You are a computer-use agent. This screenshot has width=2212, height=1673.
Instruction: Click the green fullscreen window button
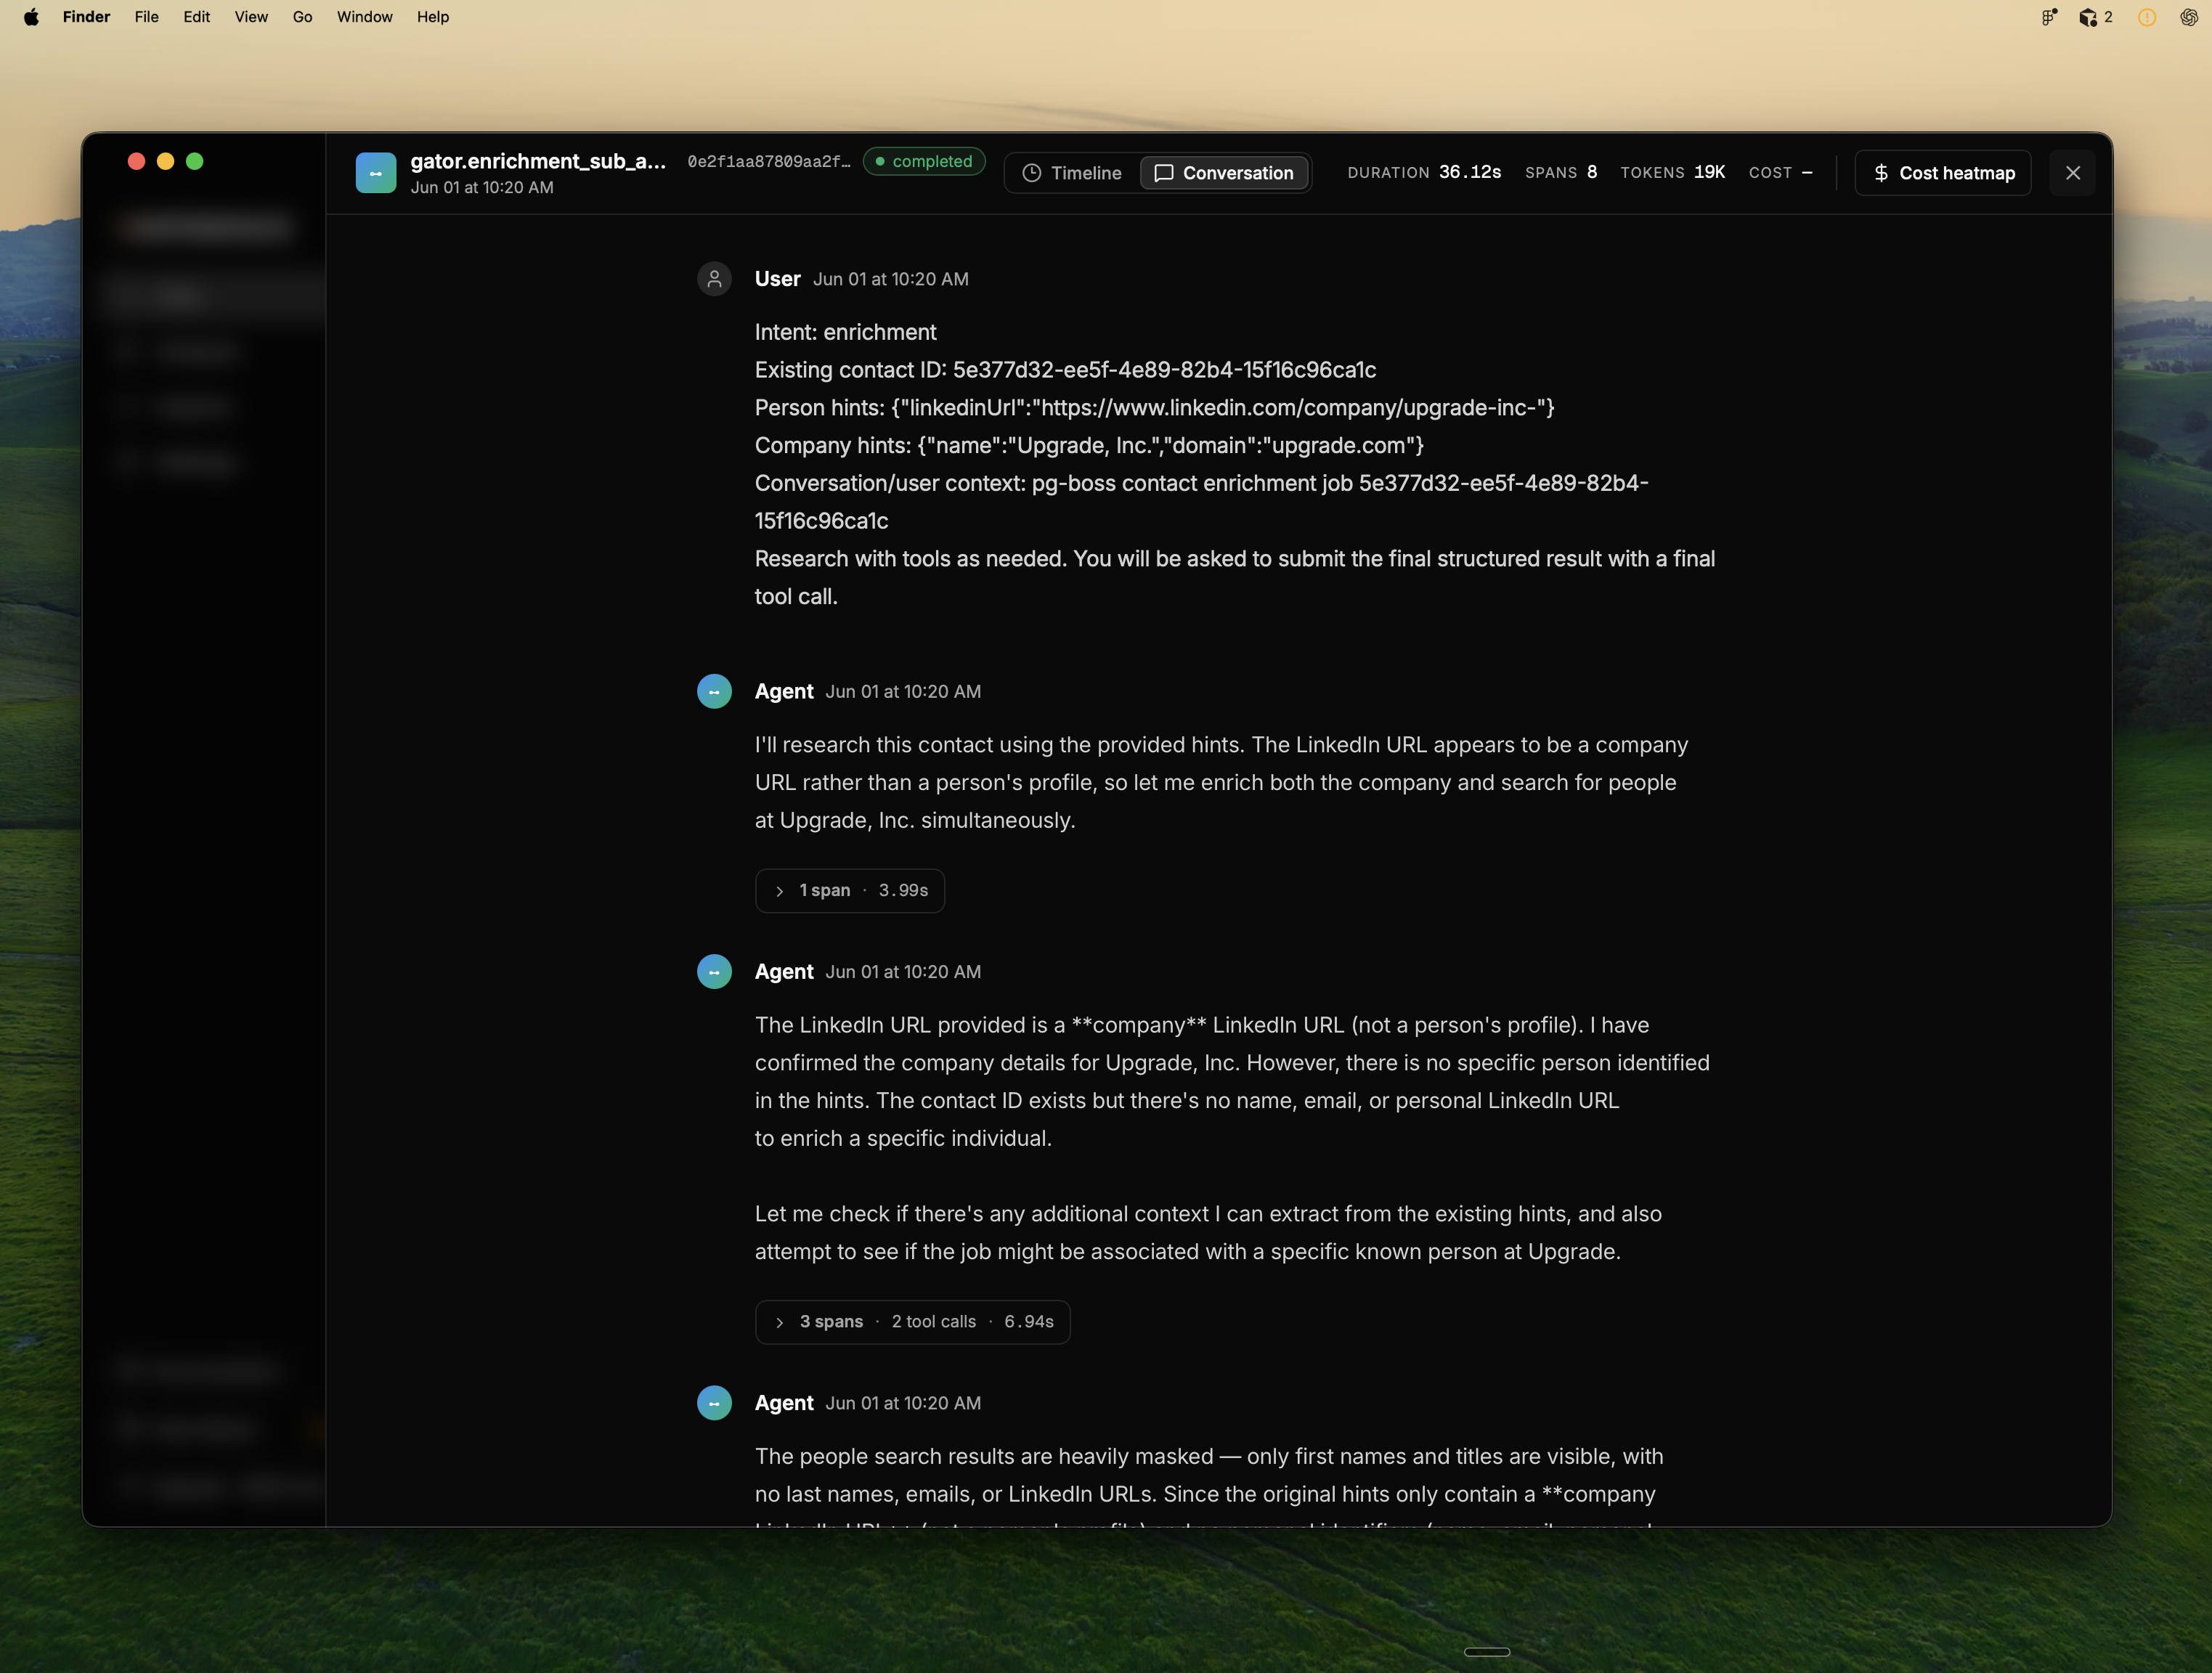click(195, 161)
